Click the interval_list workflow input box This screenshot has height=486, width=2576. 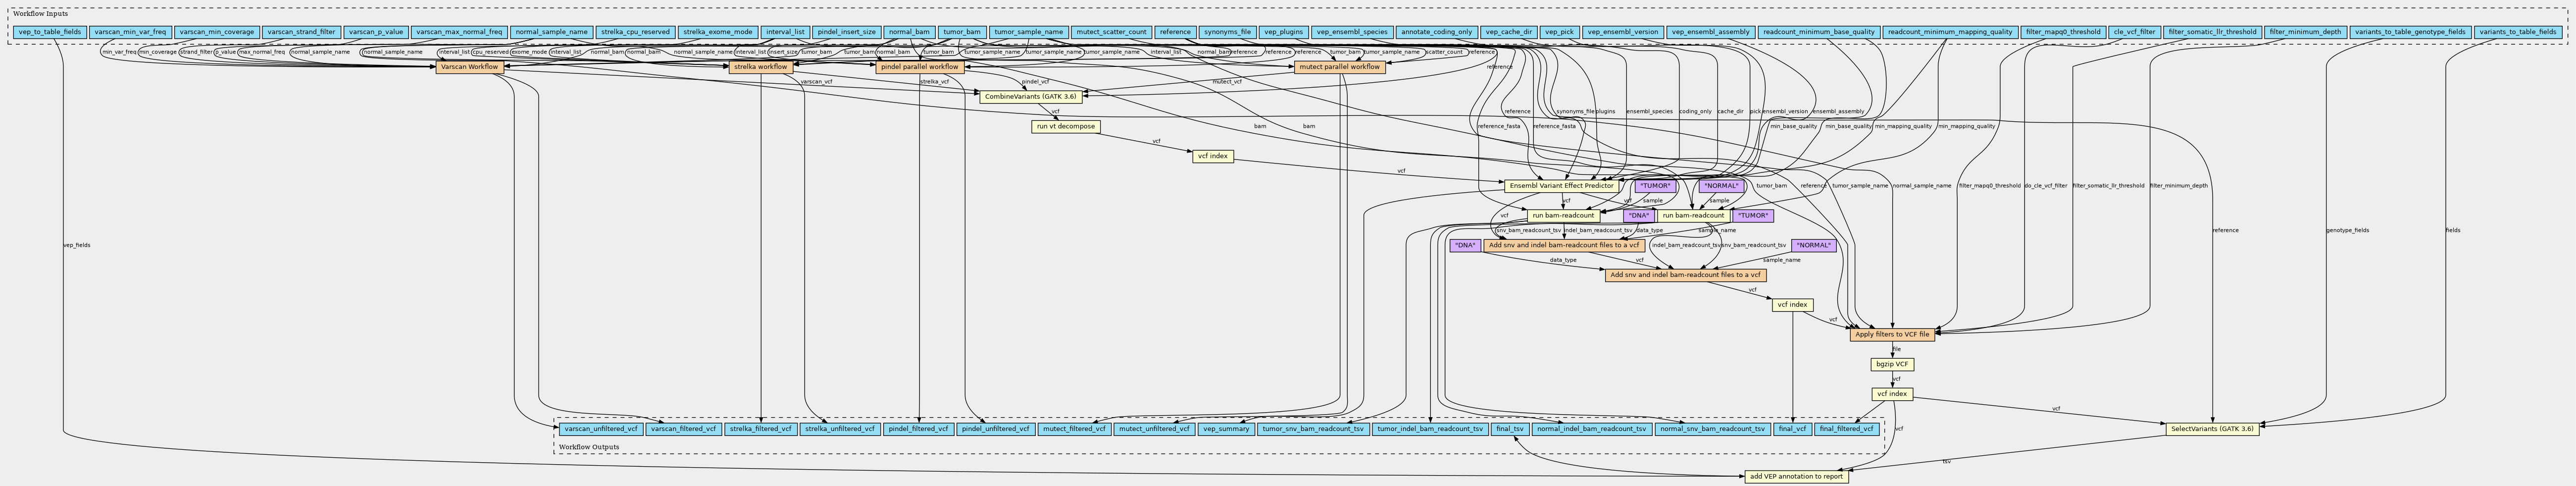click(x=784, y=32)
